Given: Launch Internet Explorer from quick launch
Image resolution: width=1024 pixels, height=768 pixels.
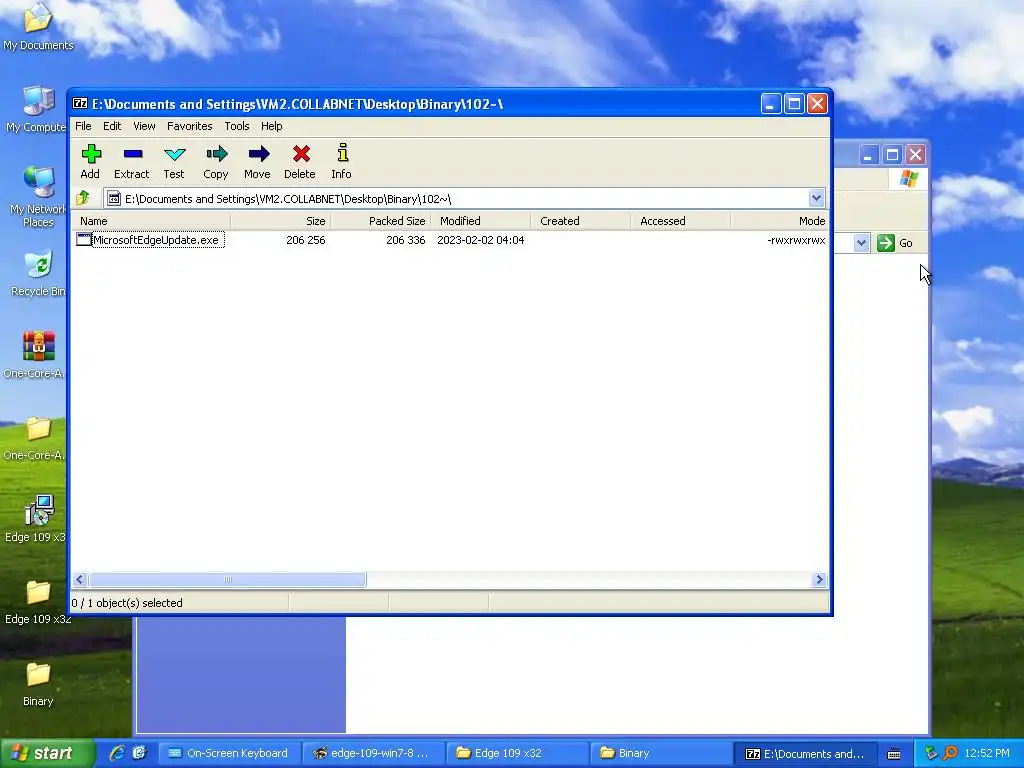Looking at the screenshot, I should 117,753.
